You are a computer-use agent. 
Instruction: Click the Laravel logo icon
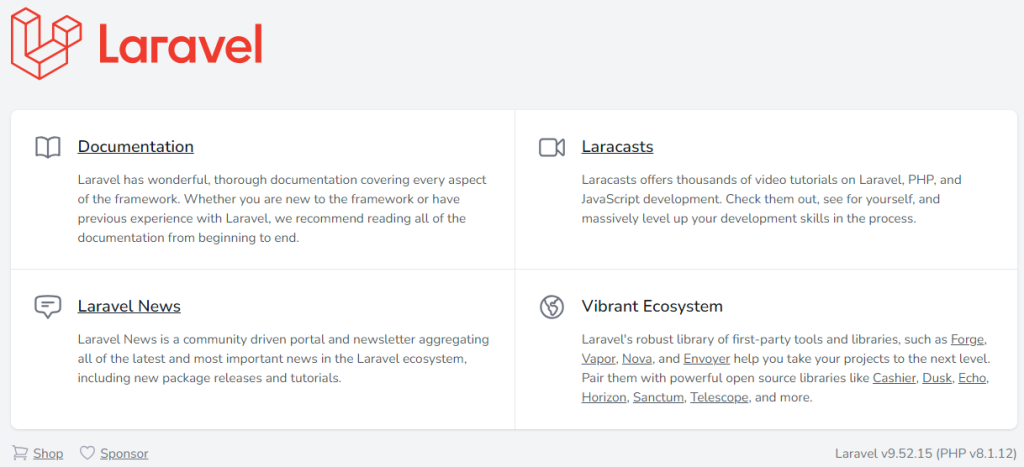click(x=45, y=42)
